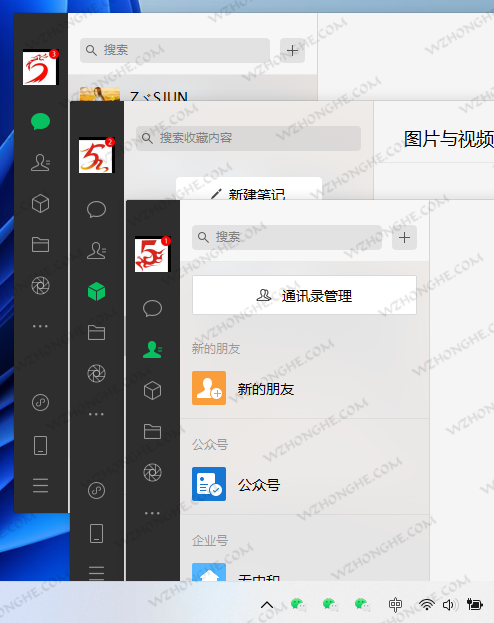The image size is (494, 623).
Task: Click 搜索收藏内容 search field
Action: click(248, 138)
